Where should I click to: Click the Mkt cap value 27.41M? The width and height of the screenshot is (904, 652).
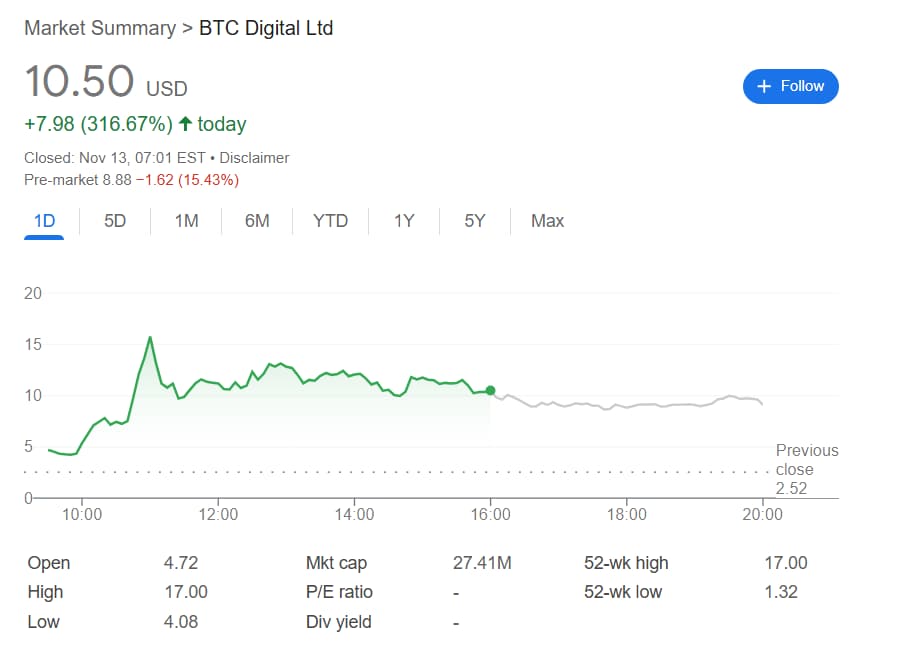pos(482,563)
